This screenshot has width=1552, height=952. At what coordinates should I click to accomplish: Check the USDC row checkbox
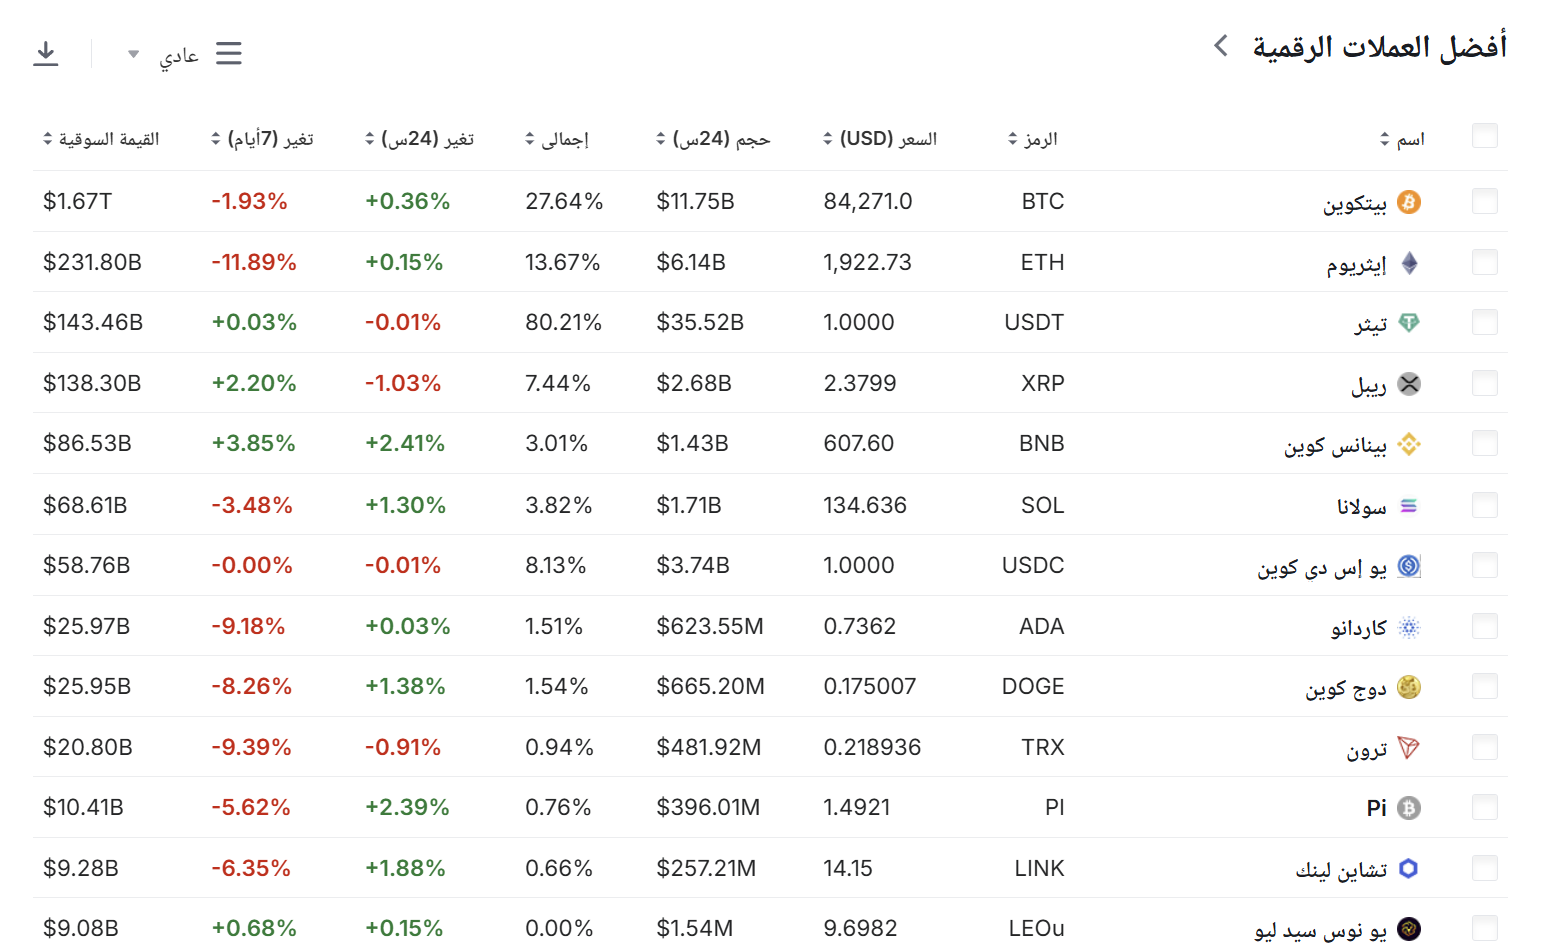tap(1485, 566)
